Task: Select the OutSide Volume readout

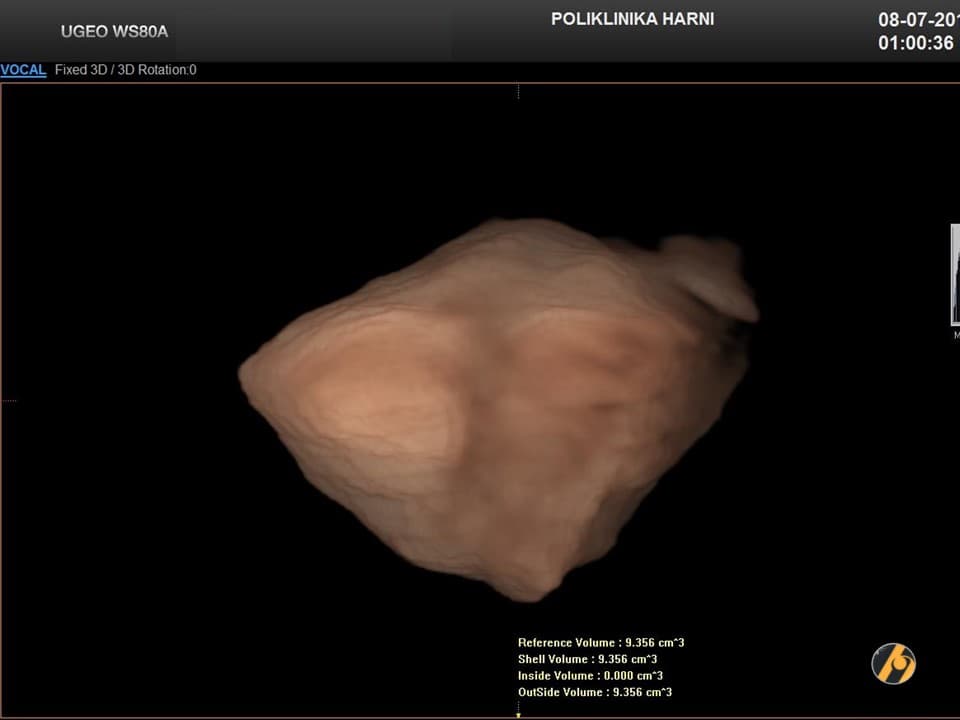Action: 594,692
